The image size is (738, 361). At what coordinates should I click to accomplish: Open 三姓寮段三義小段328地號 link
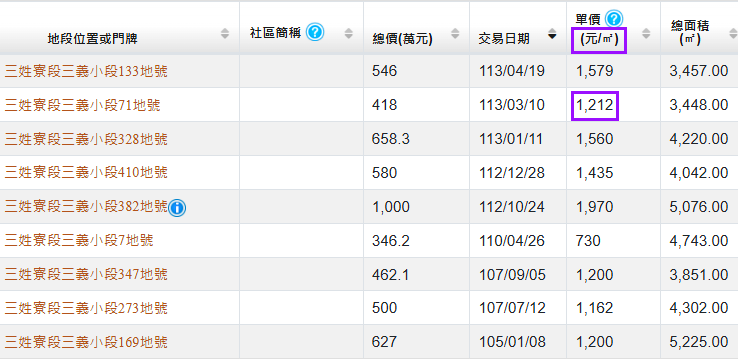tap(86, 139)
